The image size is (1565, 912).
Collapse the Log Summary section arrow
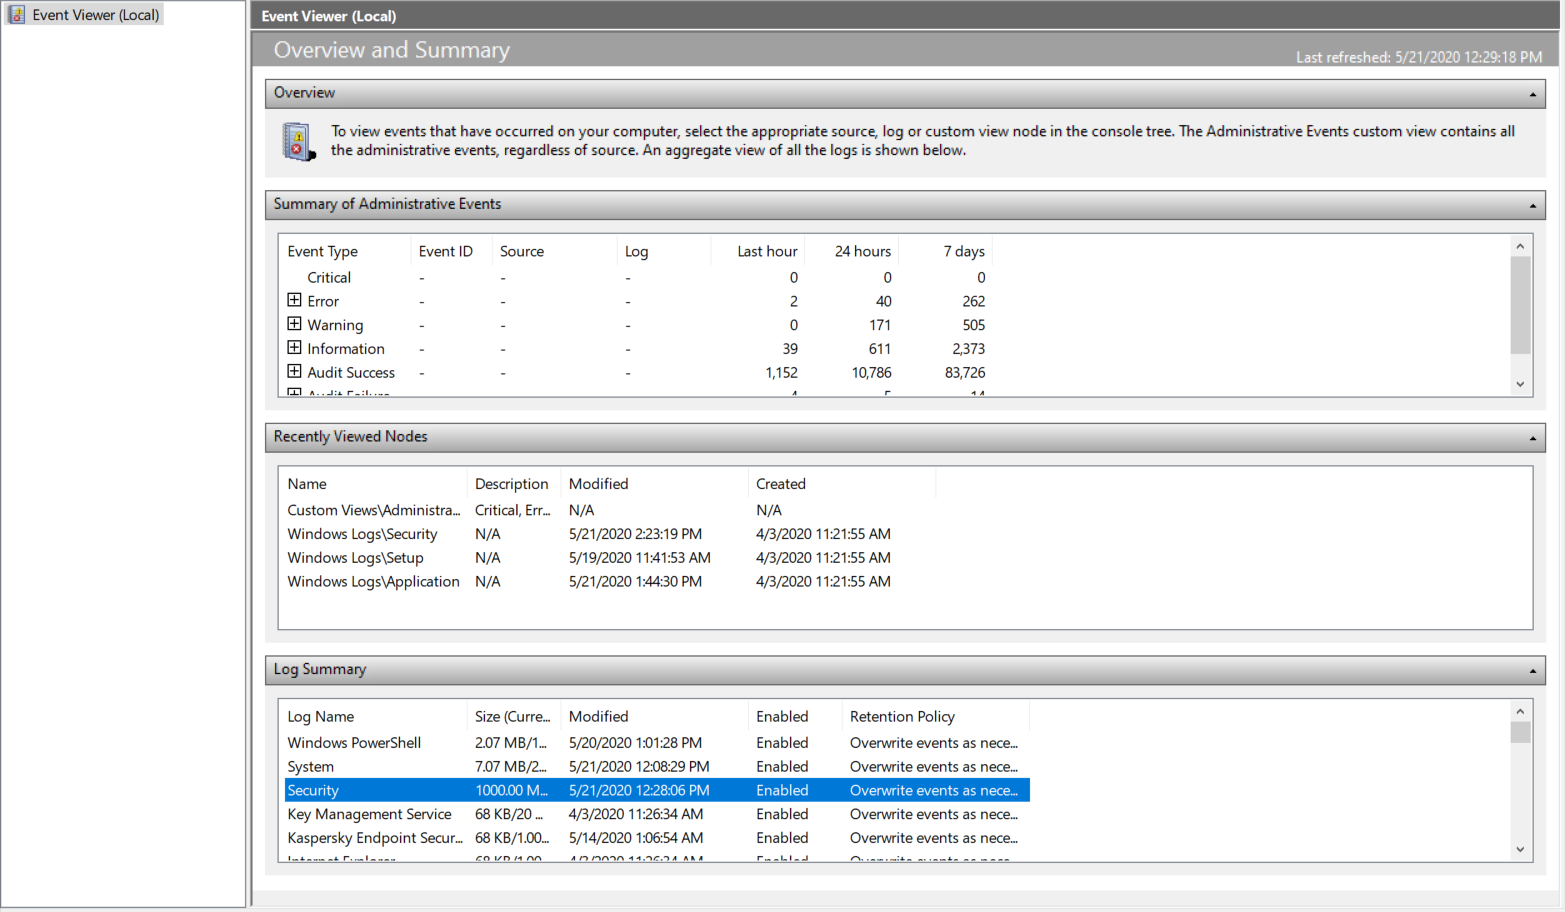pyautogui.click(x=1532, y=671)
